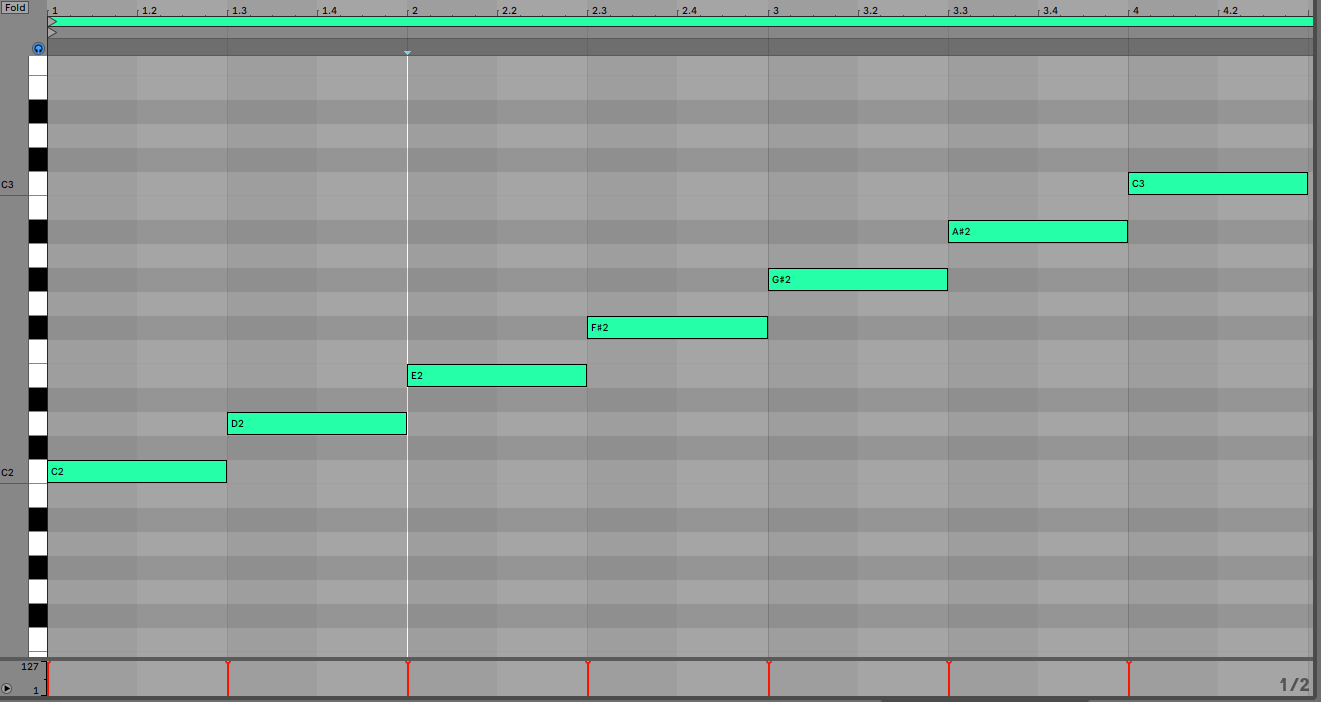This screenshot has height=702, width=1321.
Task: Click ruler position 3.4
Action: pyautogui.click(x=1050, y=10)
